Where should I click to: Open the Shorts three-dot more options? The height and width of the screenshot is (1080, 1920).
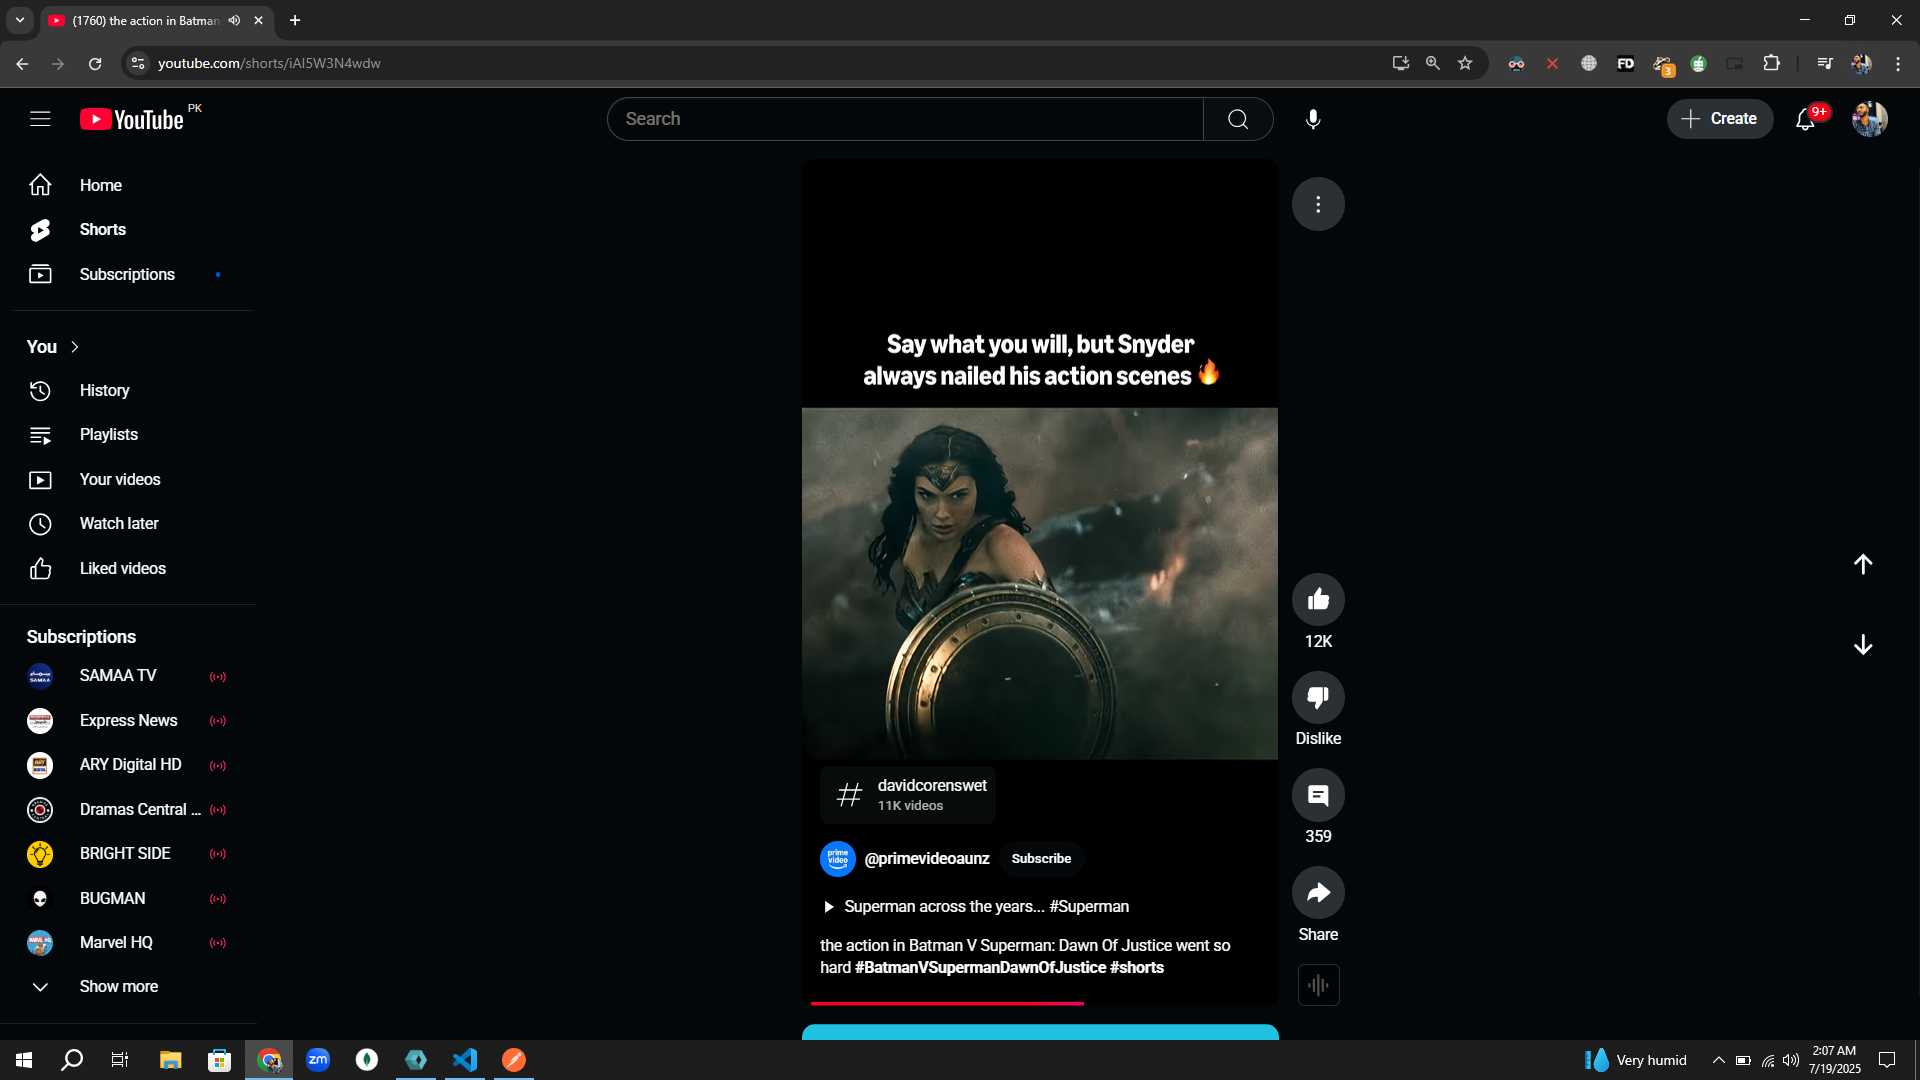1318,204
